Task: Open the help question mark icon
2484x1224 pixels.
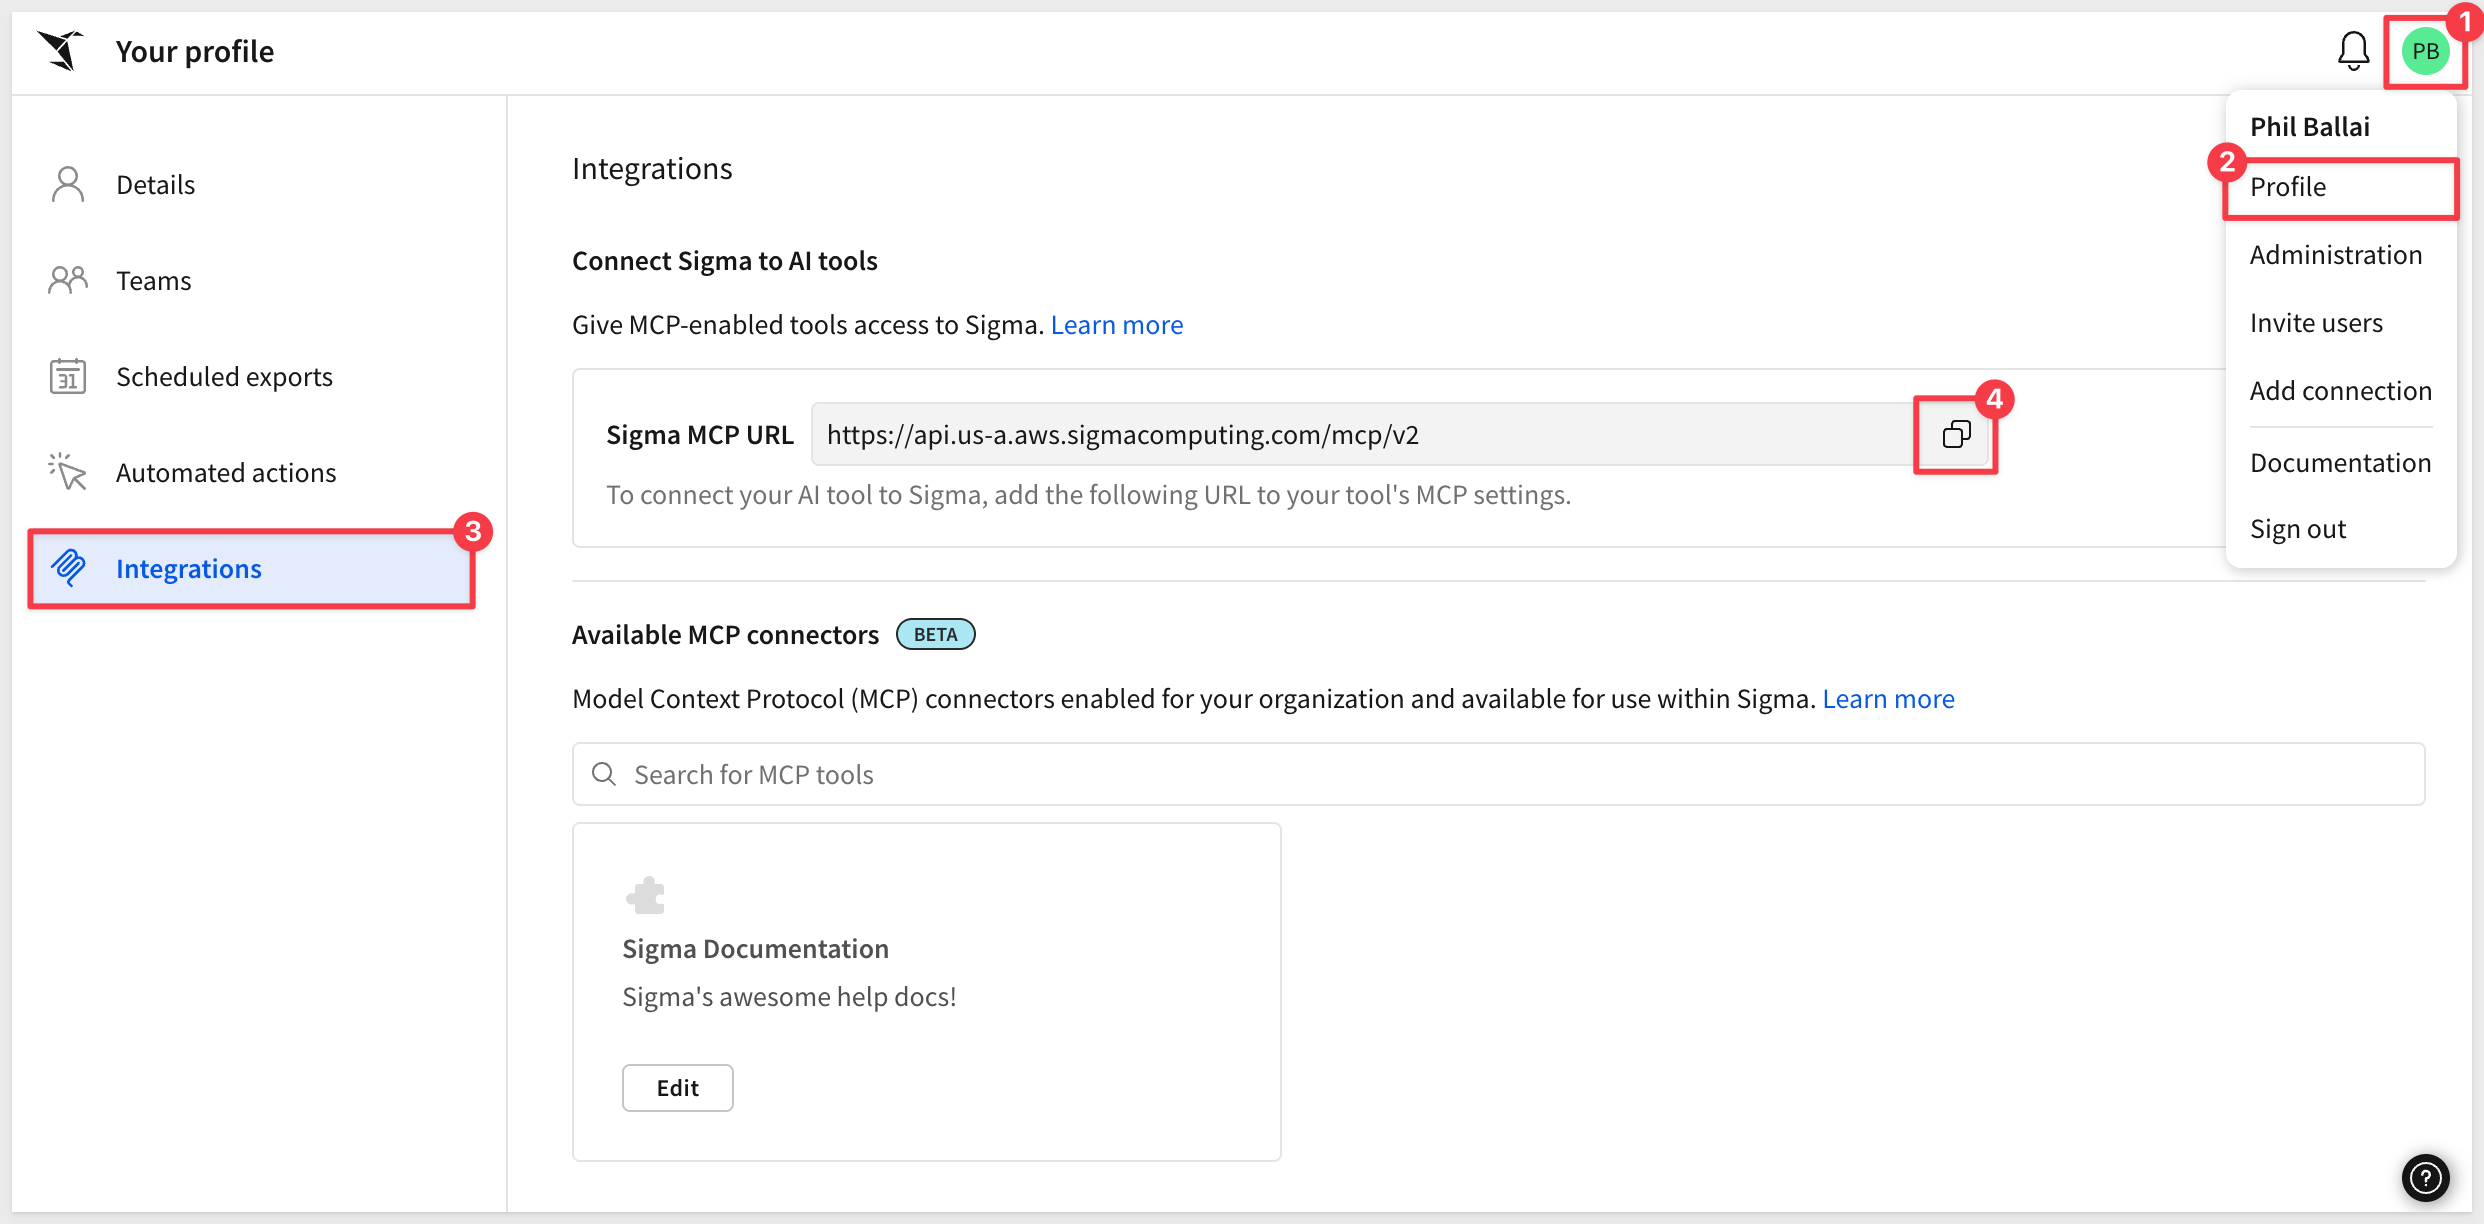Action: click(2425, 1177)
